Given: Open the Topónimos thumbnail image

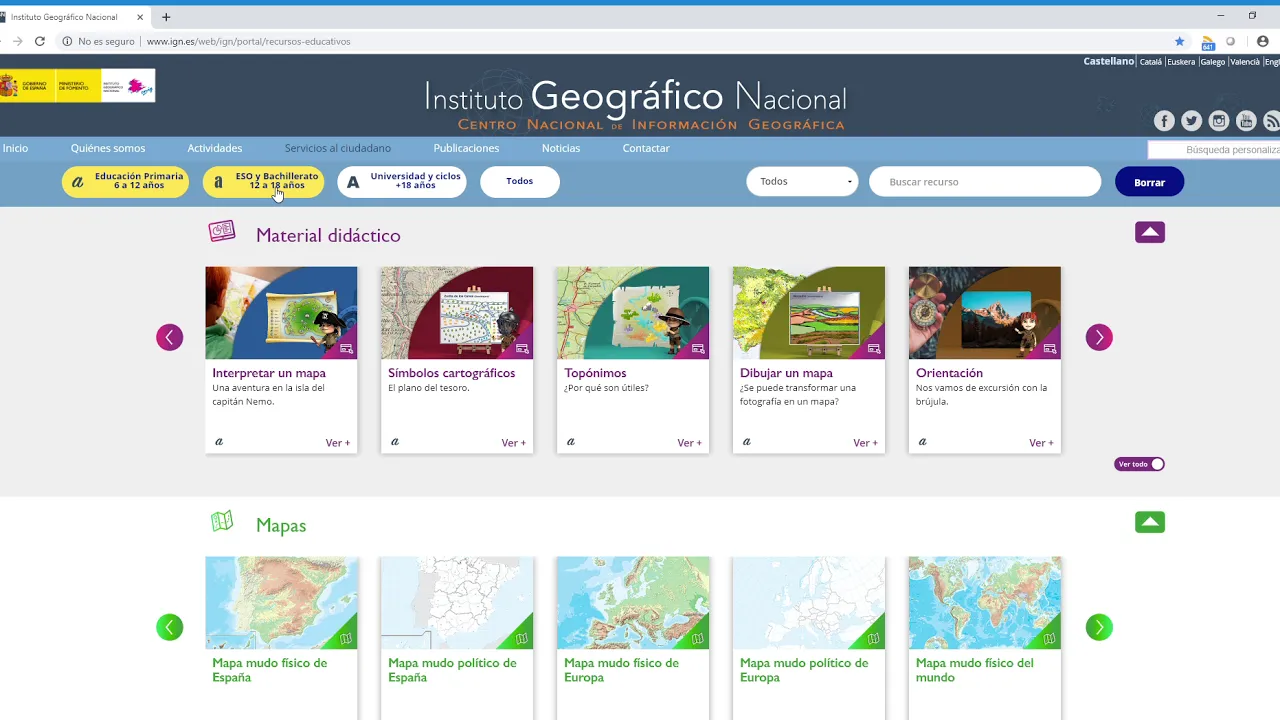Looking at the screenshot, I should click(x=633, y=313).
